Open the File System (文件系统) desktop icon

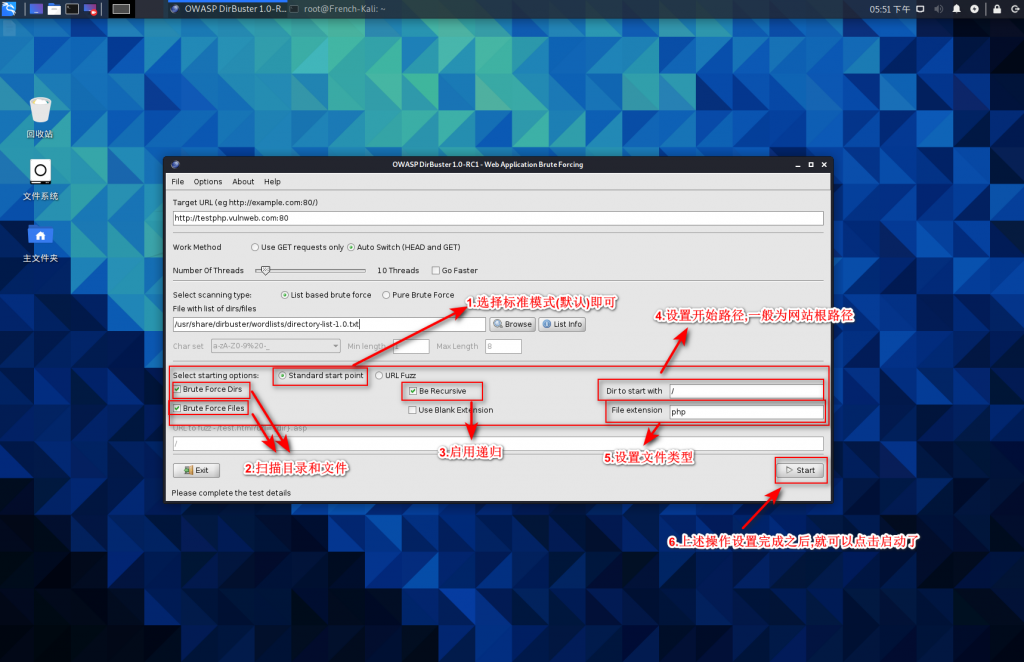point(40,180)
